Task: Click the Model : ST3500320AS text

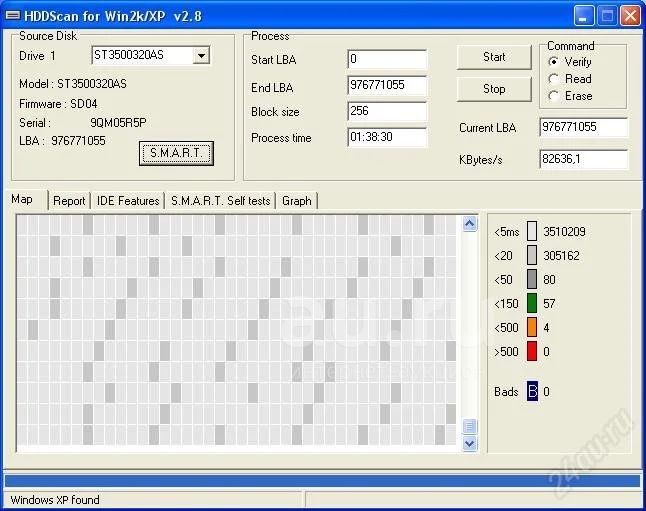Action: (x=73, y=84)
